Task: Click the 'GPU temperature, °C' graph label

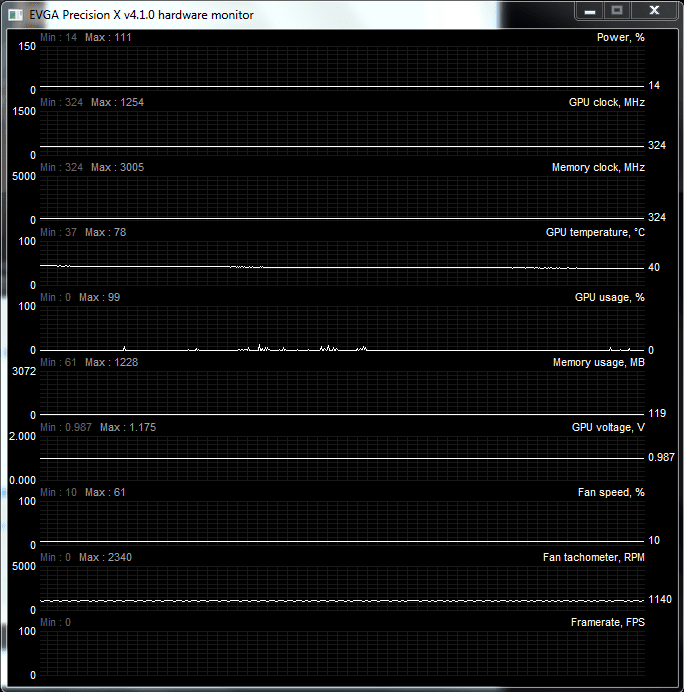Action: coord(595,232)
